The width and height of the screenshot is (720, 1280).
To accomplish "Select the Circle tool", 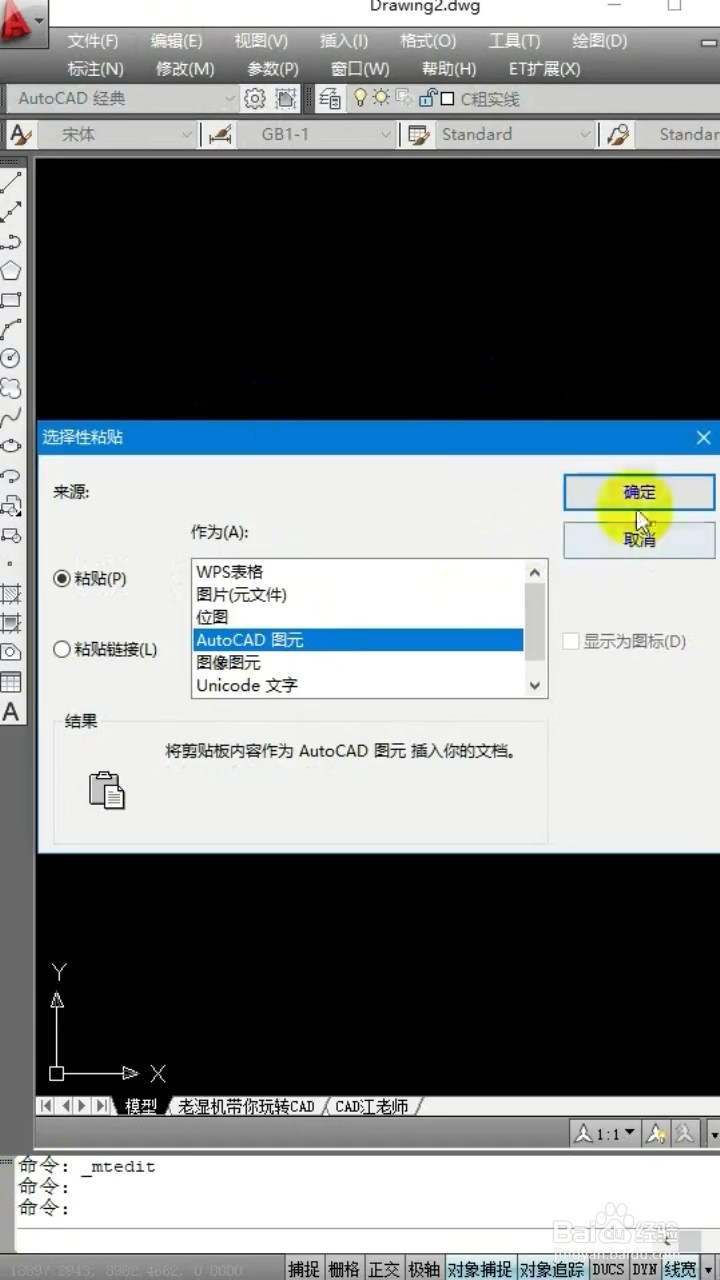I will click(x=11, y=357).
